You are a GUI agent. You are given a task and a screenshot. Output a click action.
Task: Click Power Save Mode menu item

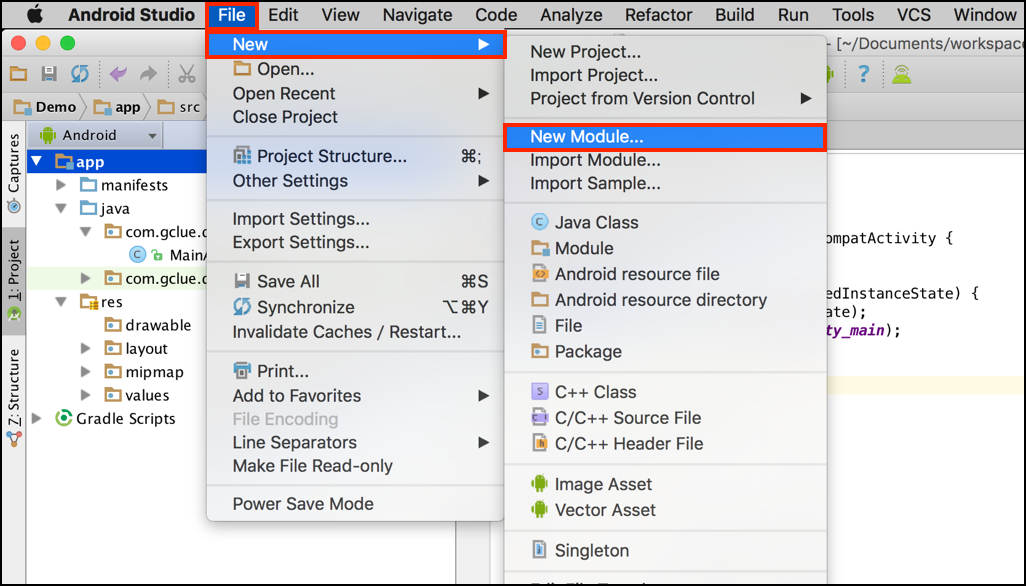tap(303, 504)
